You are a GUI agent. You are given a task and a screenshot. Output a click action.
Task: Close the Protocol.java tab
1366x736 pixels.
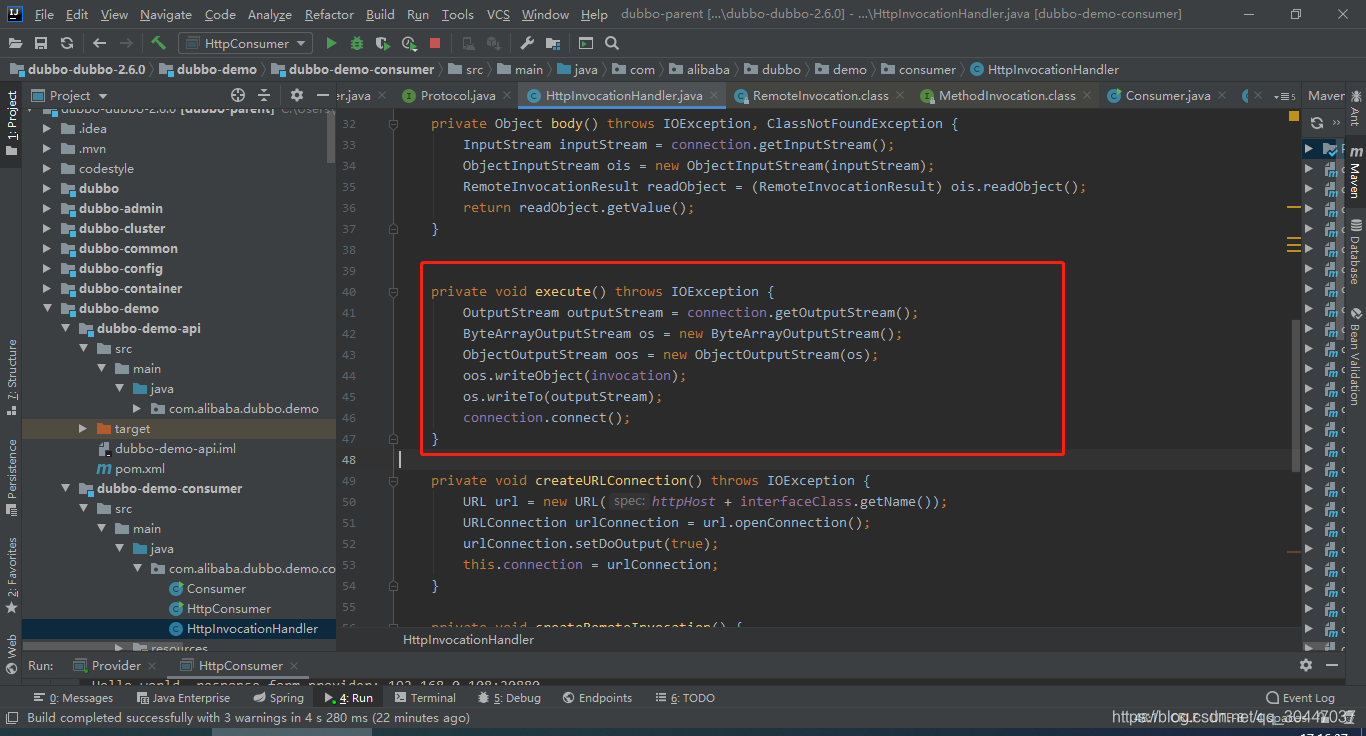[508, 96]
